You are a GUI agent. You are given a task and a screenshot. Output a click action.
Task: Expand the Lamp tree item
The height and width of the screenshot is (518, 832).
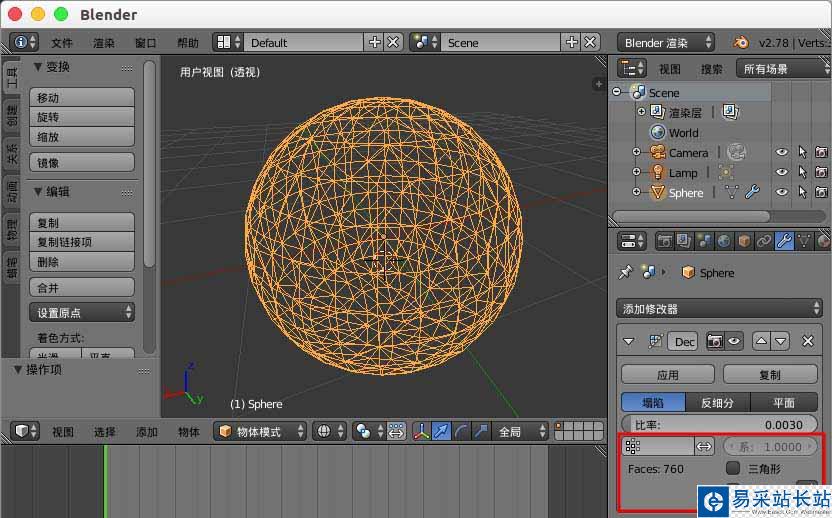[x=636, y=172]
